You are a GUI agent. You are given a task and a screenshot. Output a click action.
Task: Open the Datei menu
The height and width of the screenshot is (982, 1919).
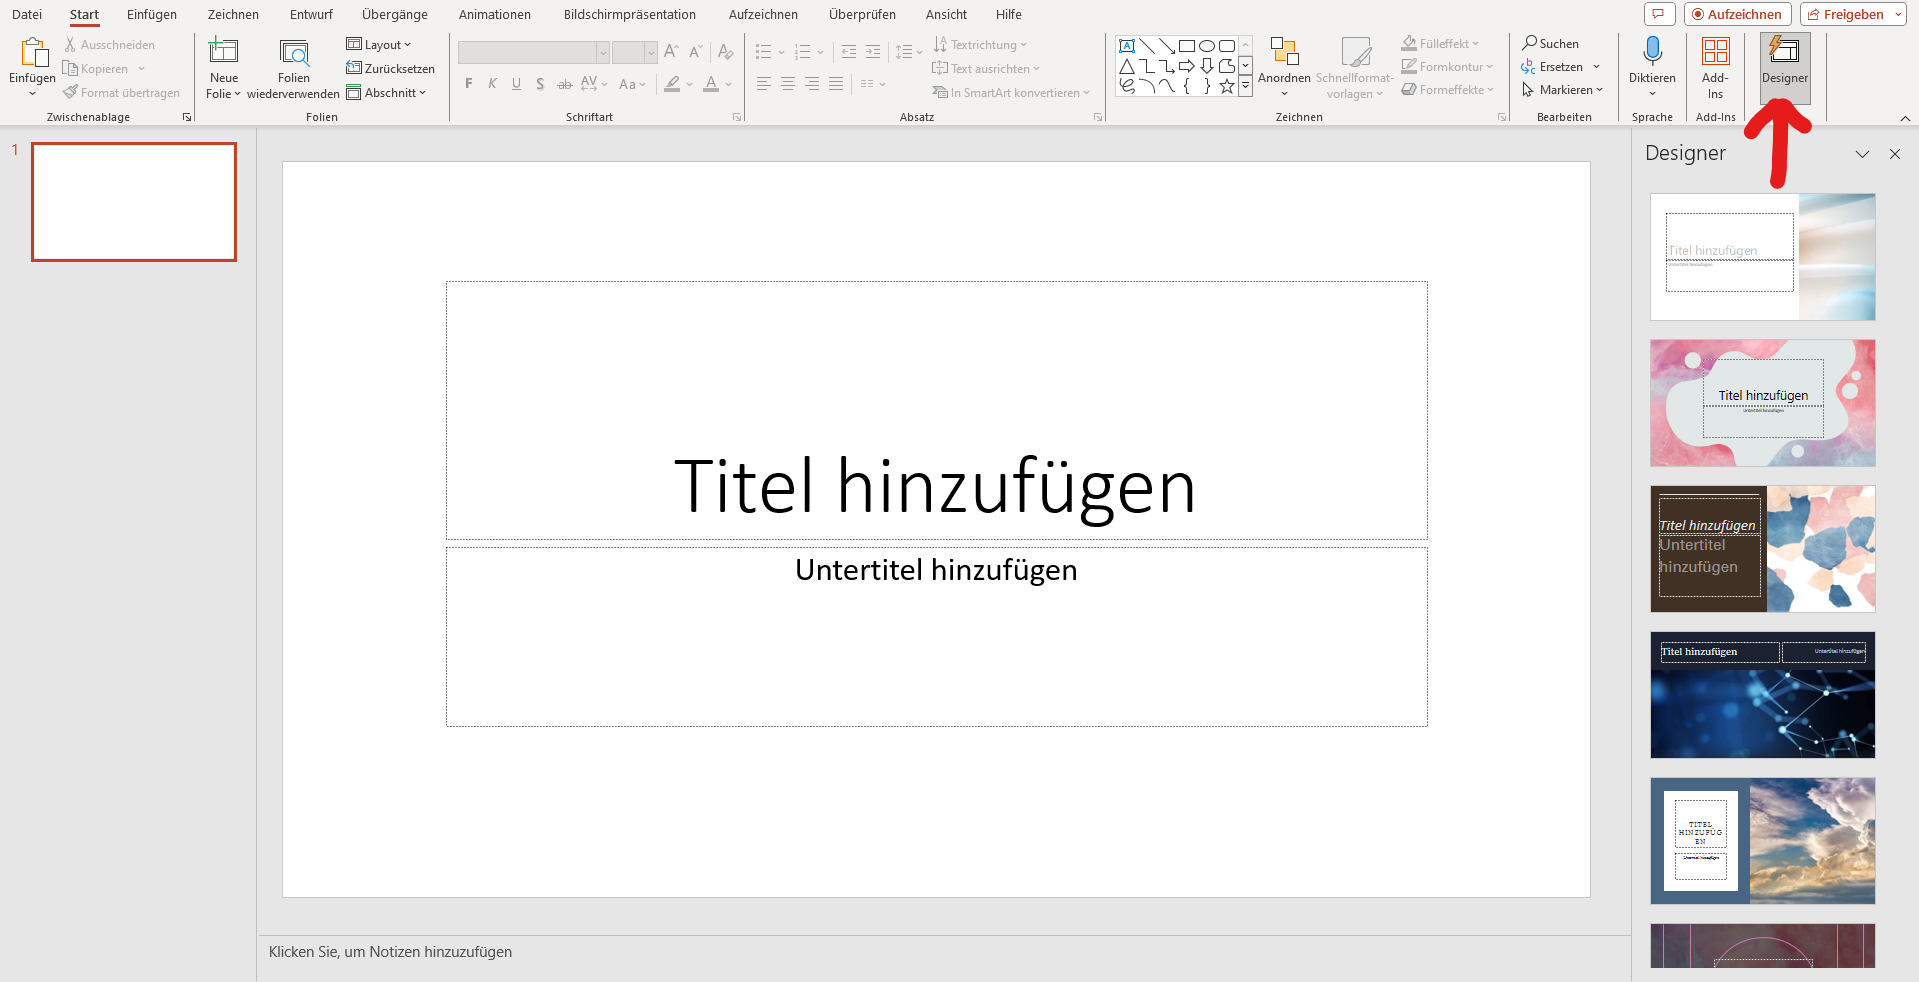point(27,15)
